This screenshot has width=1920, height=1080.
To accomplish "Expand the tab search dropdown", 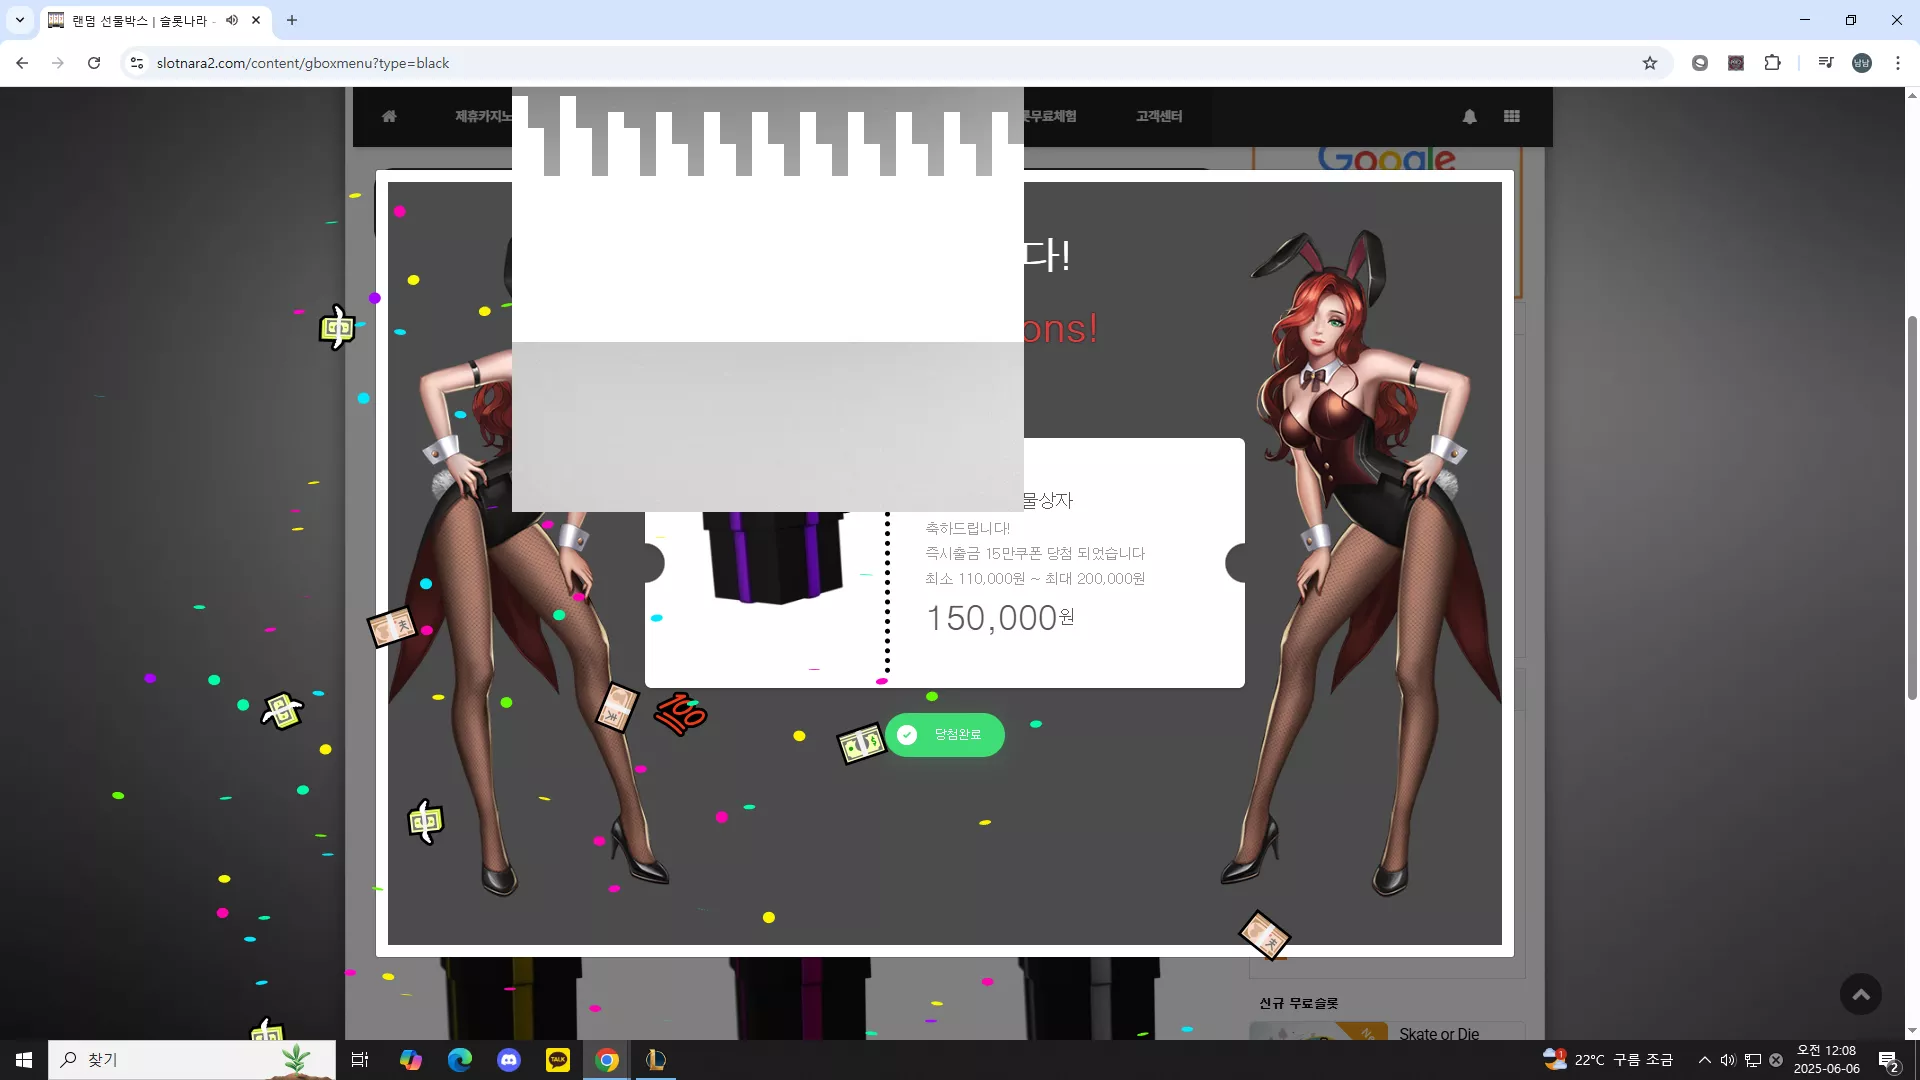I will 20,20.
